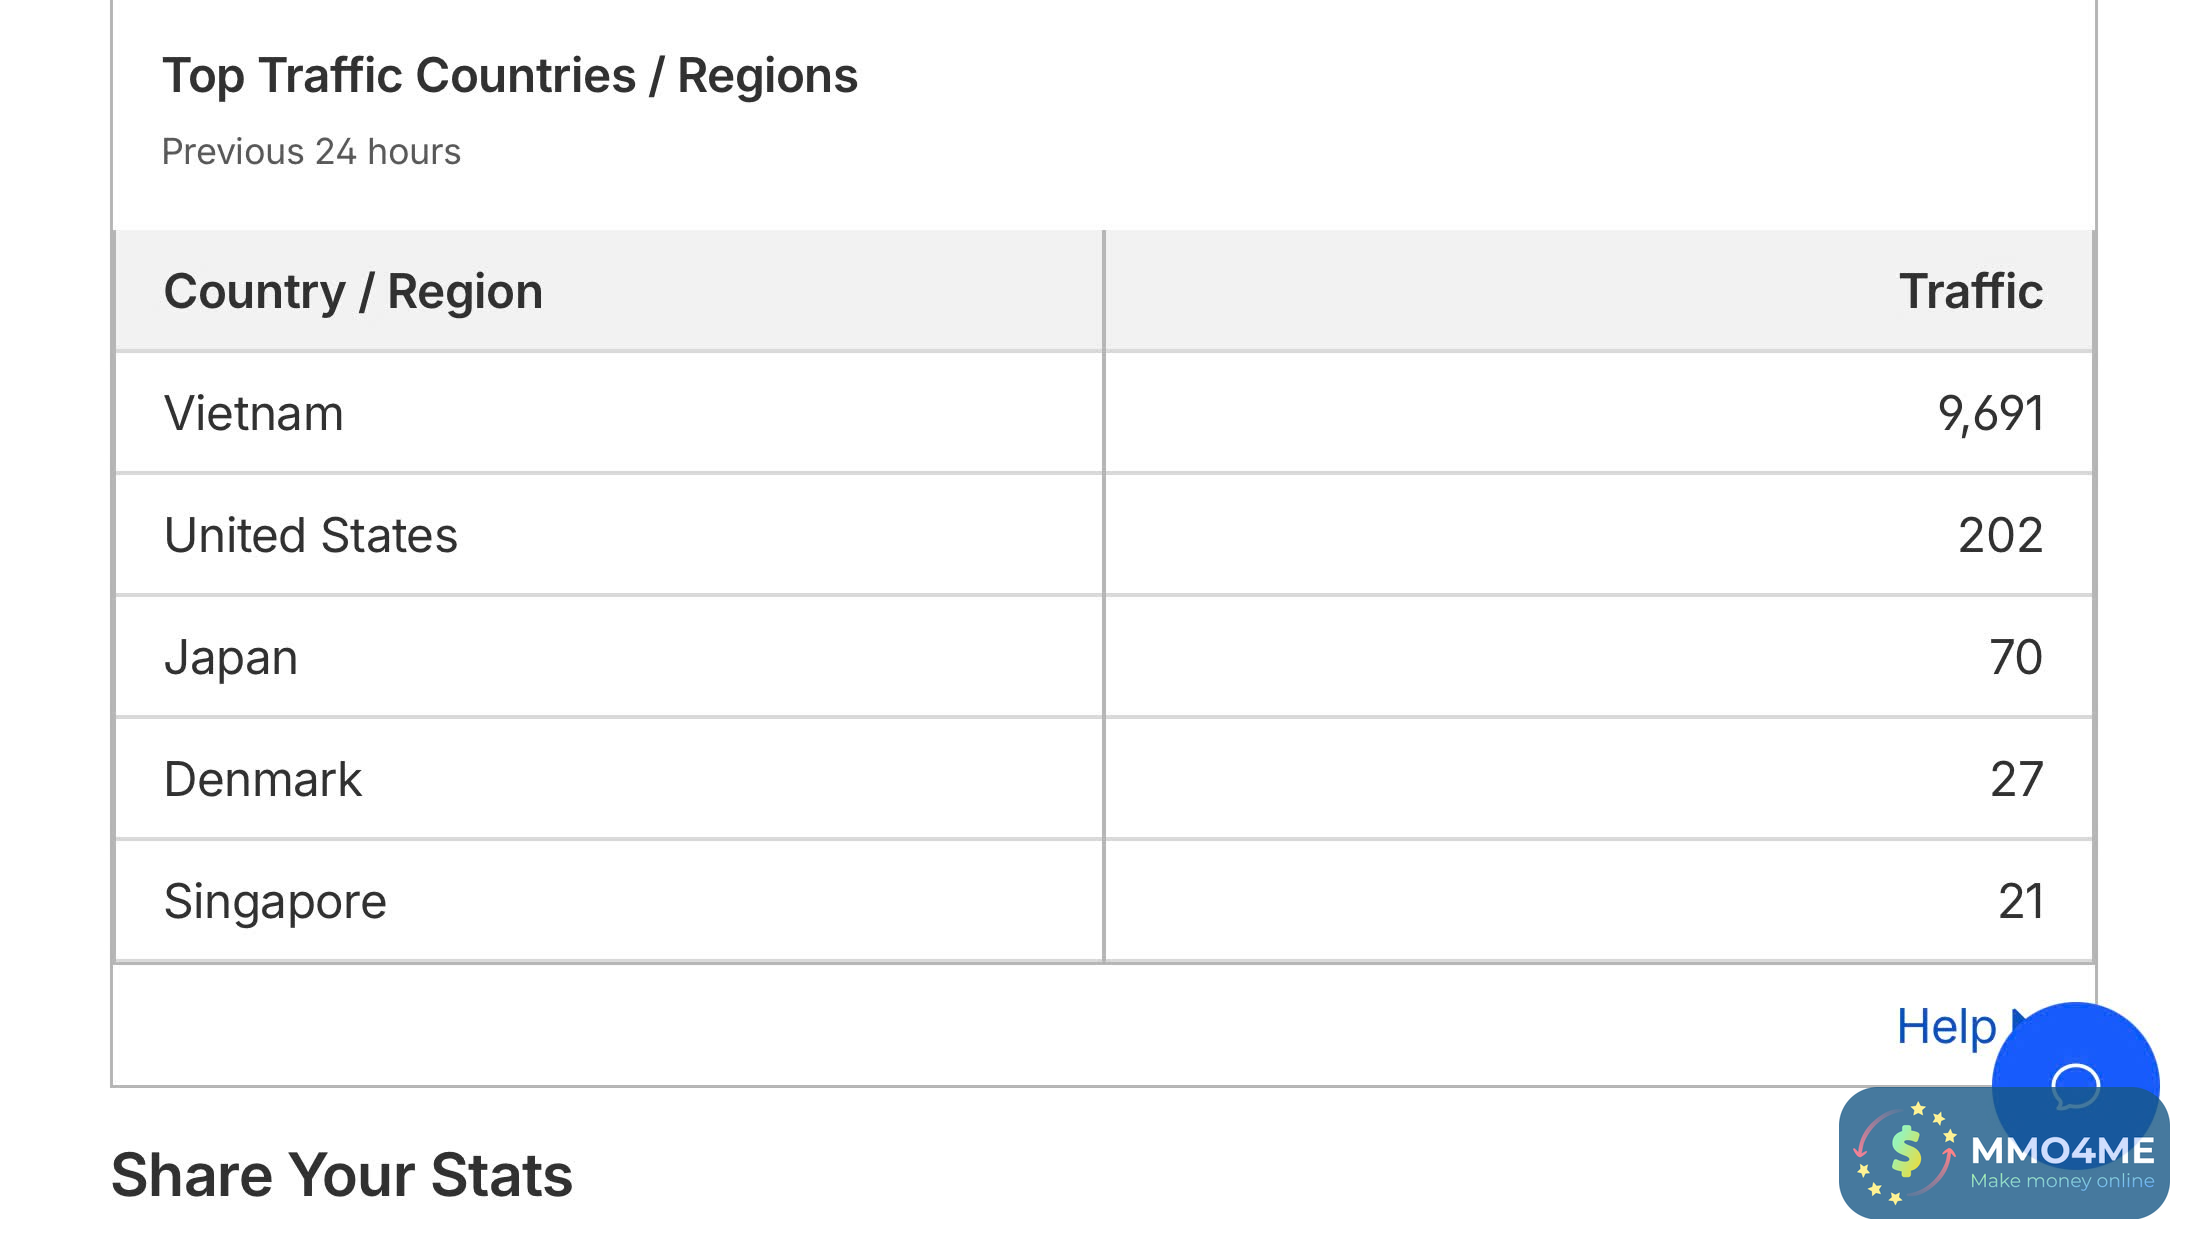Click the Traffic column header
Image resolution: width=2208 pixels, height=1242 pixels.
1970,291
